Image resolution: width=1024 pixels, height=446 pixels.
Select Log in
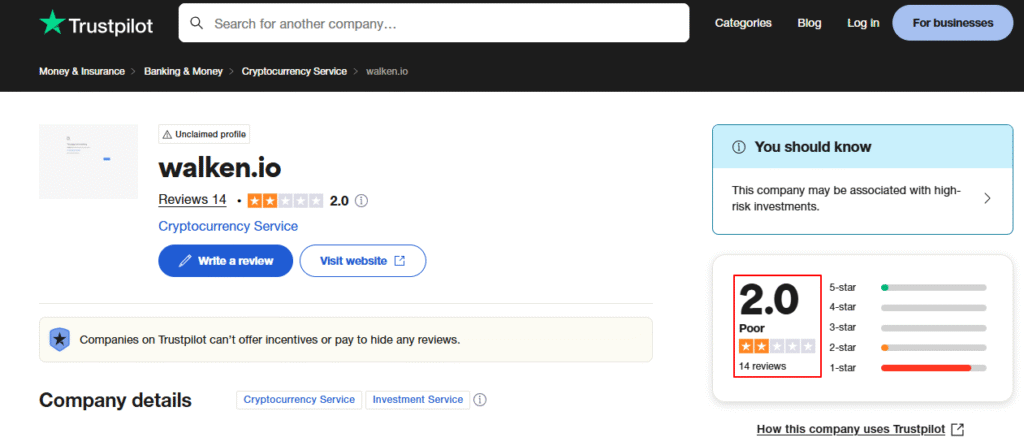[863, 23]
